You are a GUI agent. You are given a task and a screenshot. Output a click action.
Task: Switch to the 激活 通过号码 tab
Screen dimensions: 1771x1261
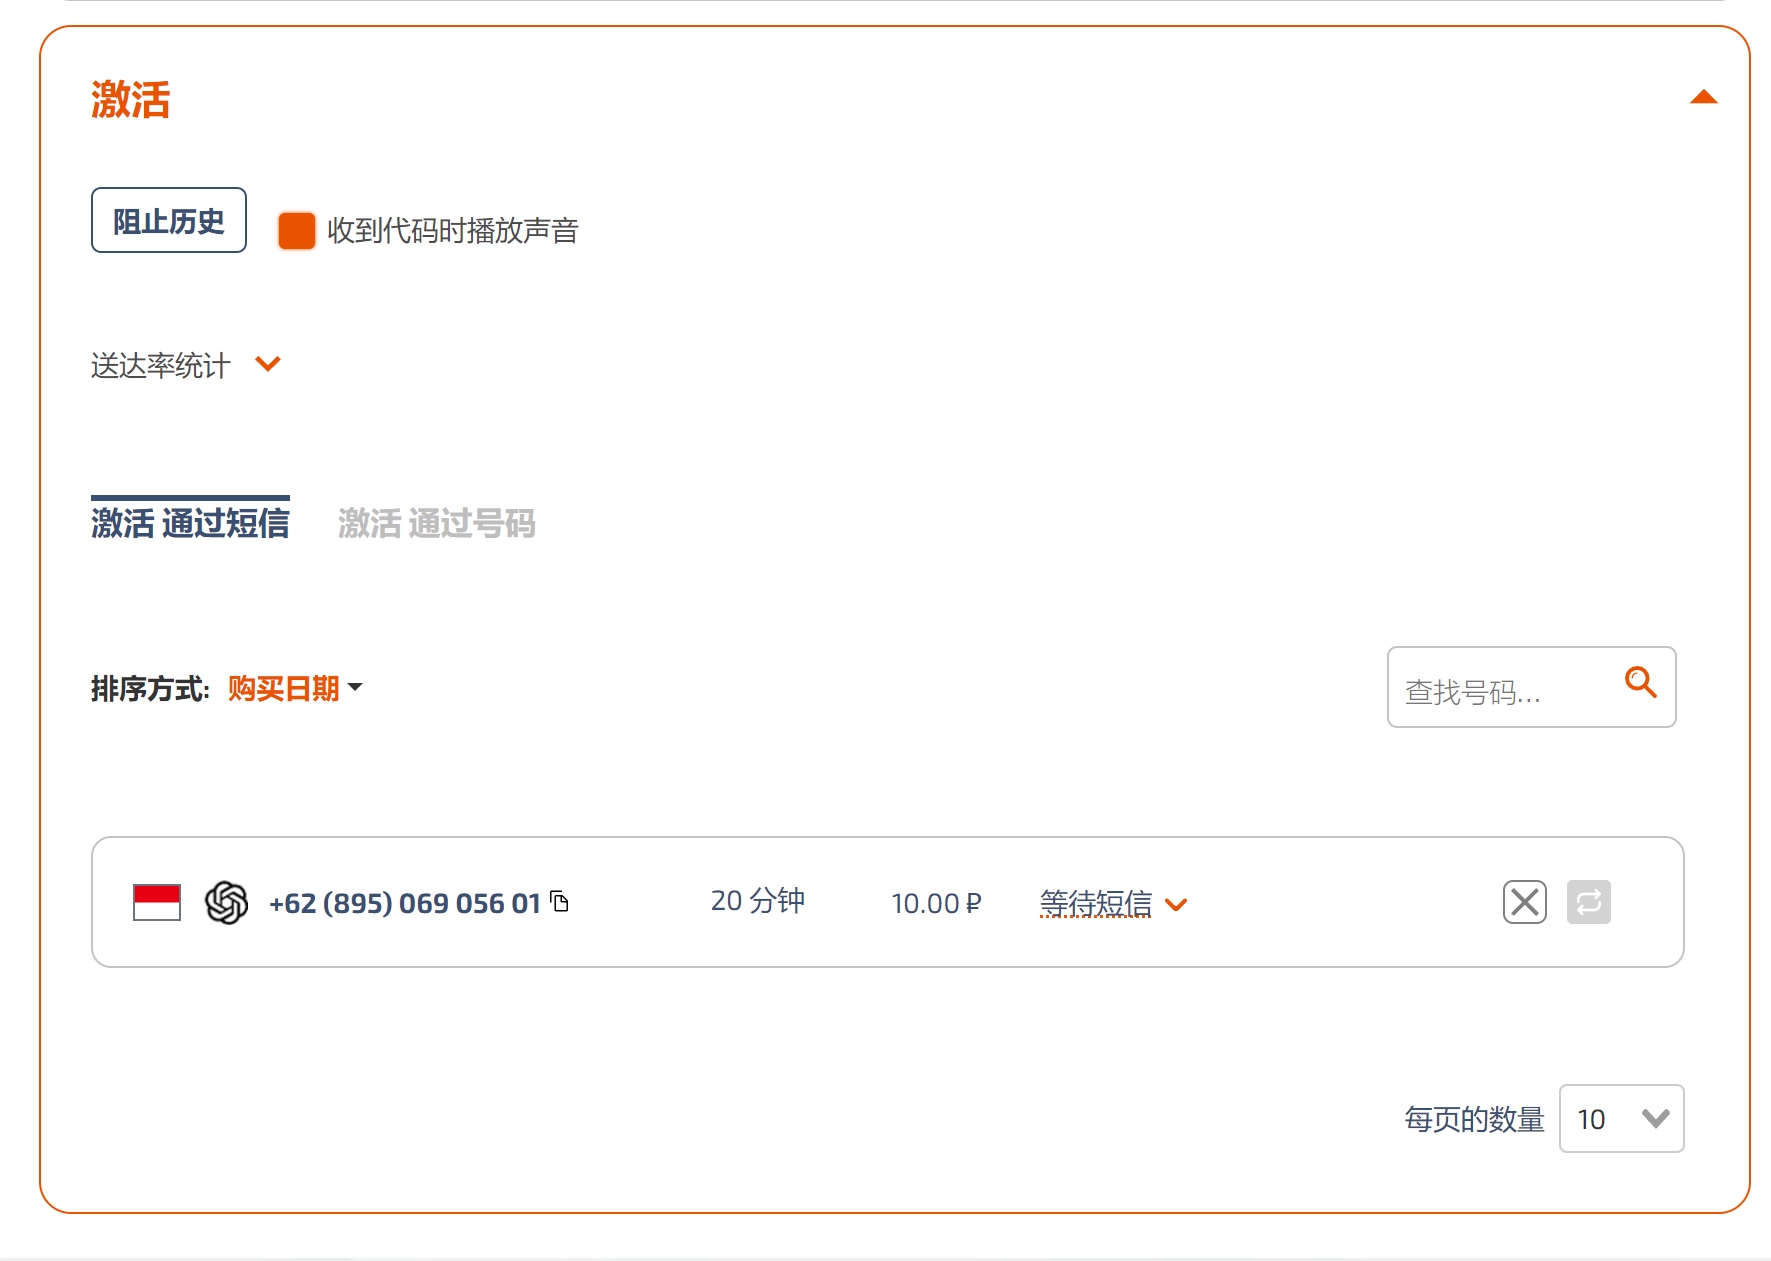click(x=436, y=523)
